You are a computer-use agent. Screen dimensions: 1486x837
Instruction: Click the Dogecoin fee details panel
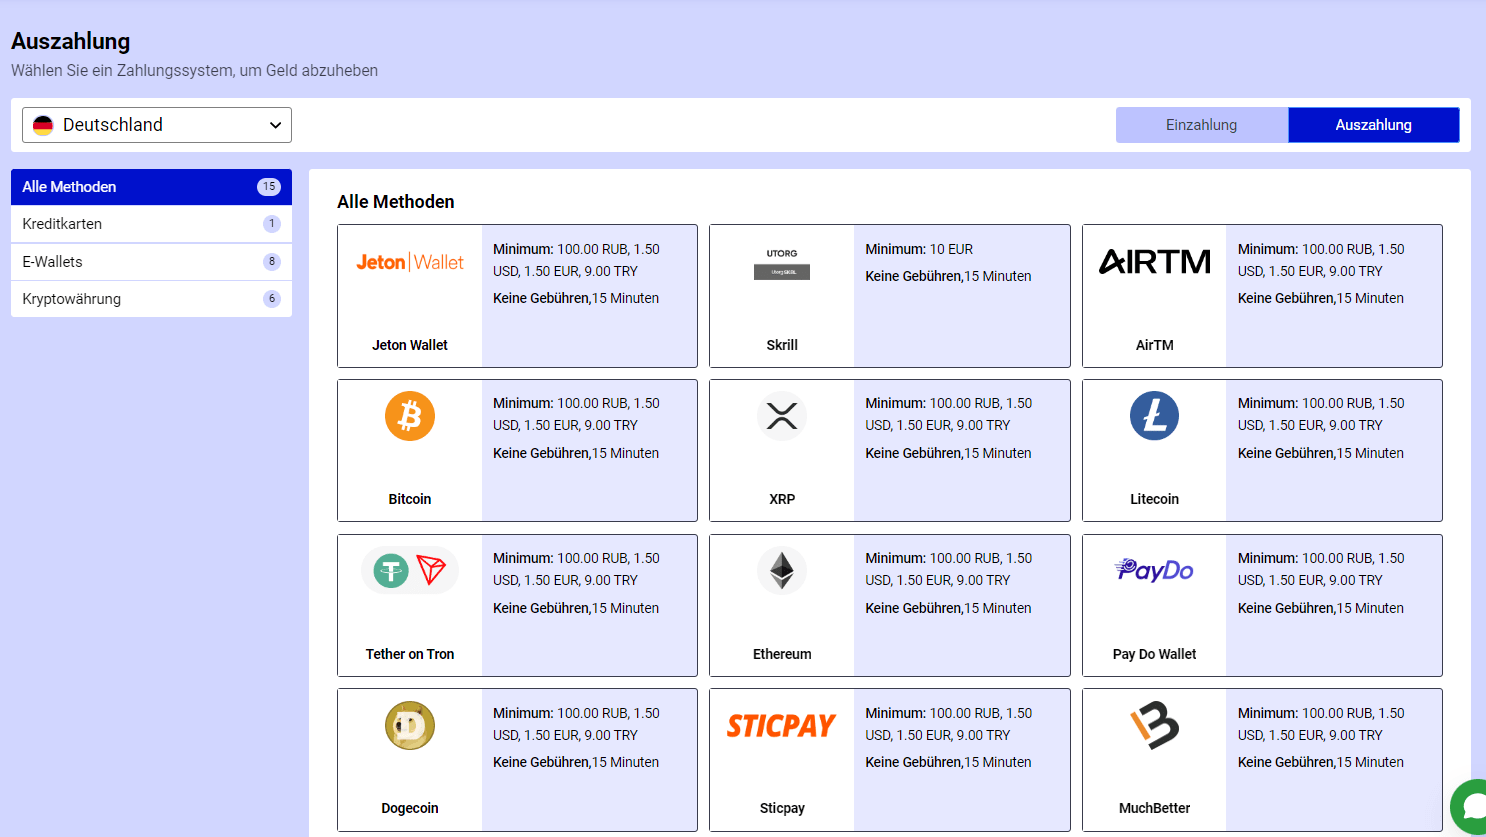(589, 760)
